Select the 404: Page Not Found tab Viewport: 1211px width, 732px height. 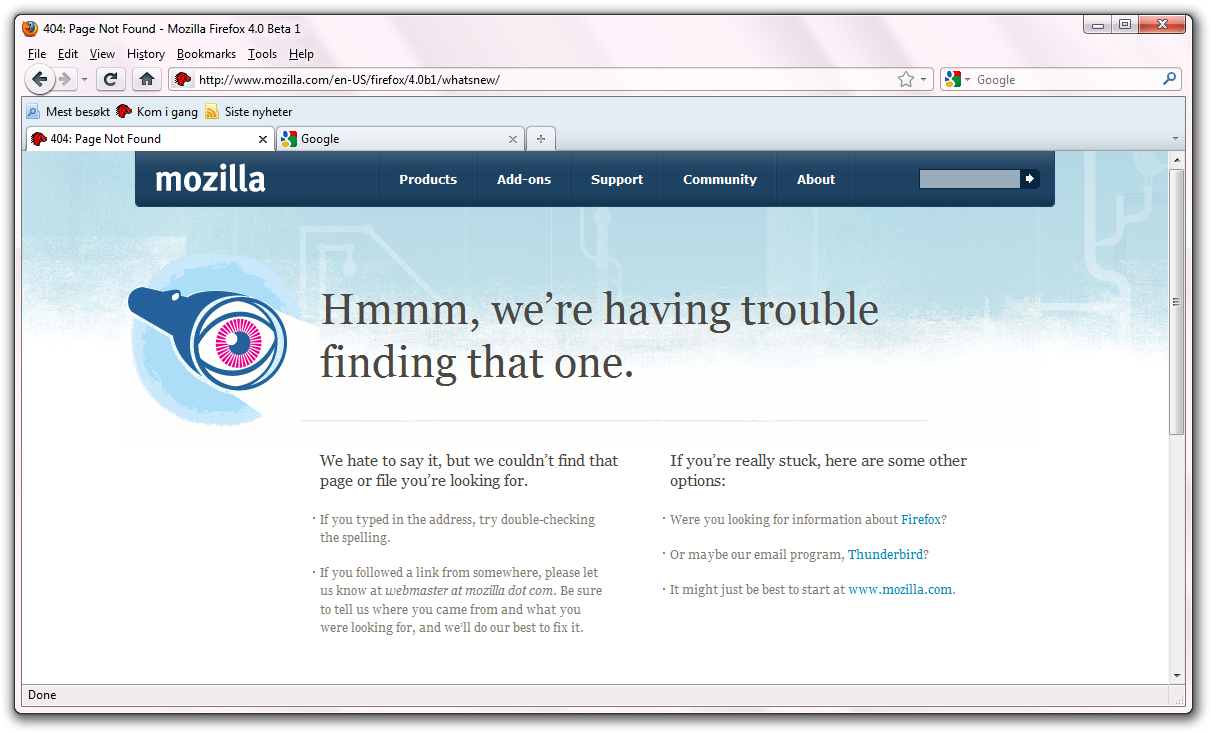pos(150,139)
